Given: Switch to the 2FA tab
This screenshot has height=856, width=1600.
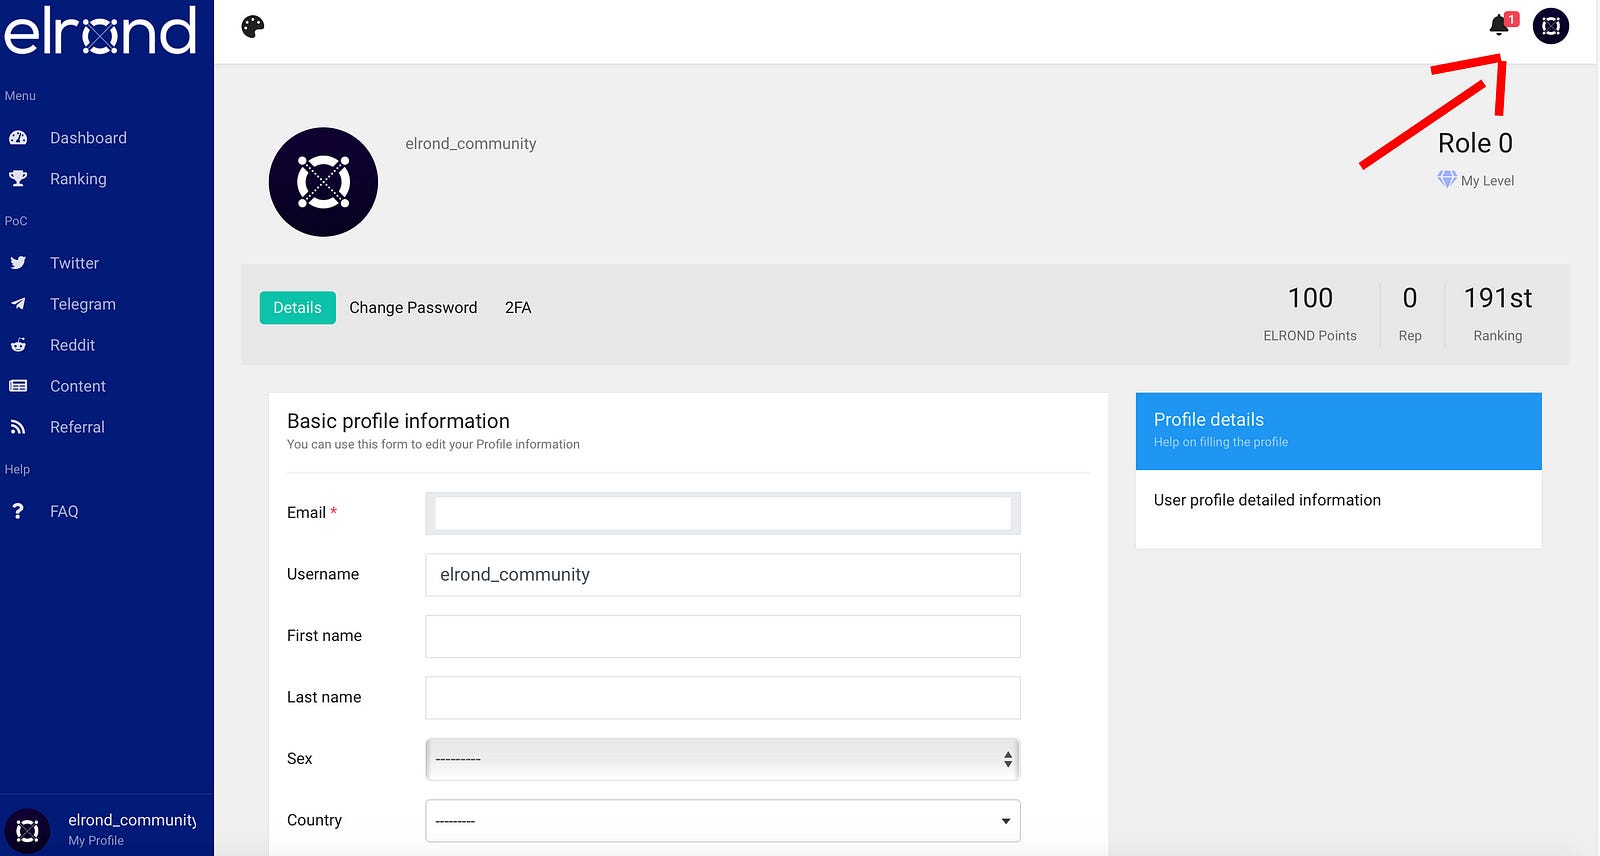Looking at the screenshot, I should (x=518, y=308).
